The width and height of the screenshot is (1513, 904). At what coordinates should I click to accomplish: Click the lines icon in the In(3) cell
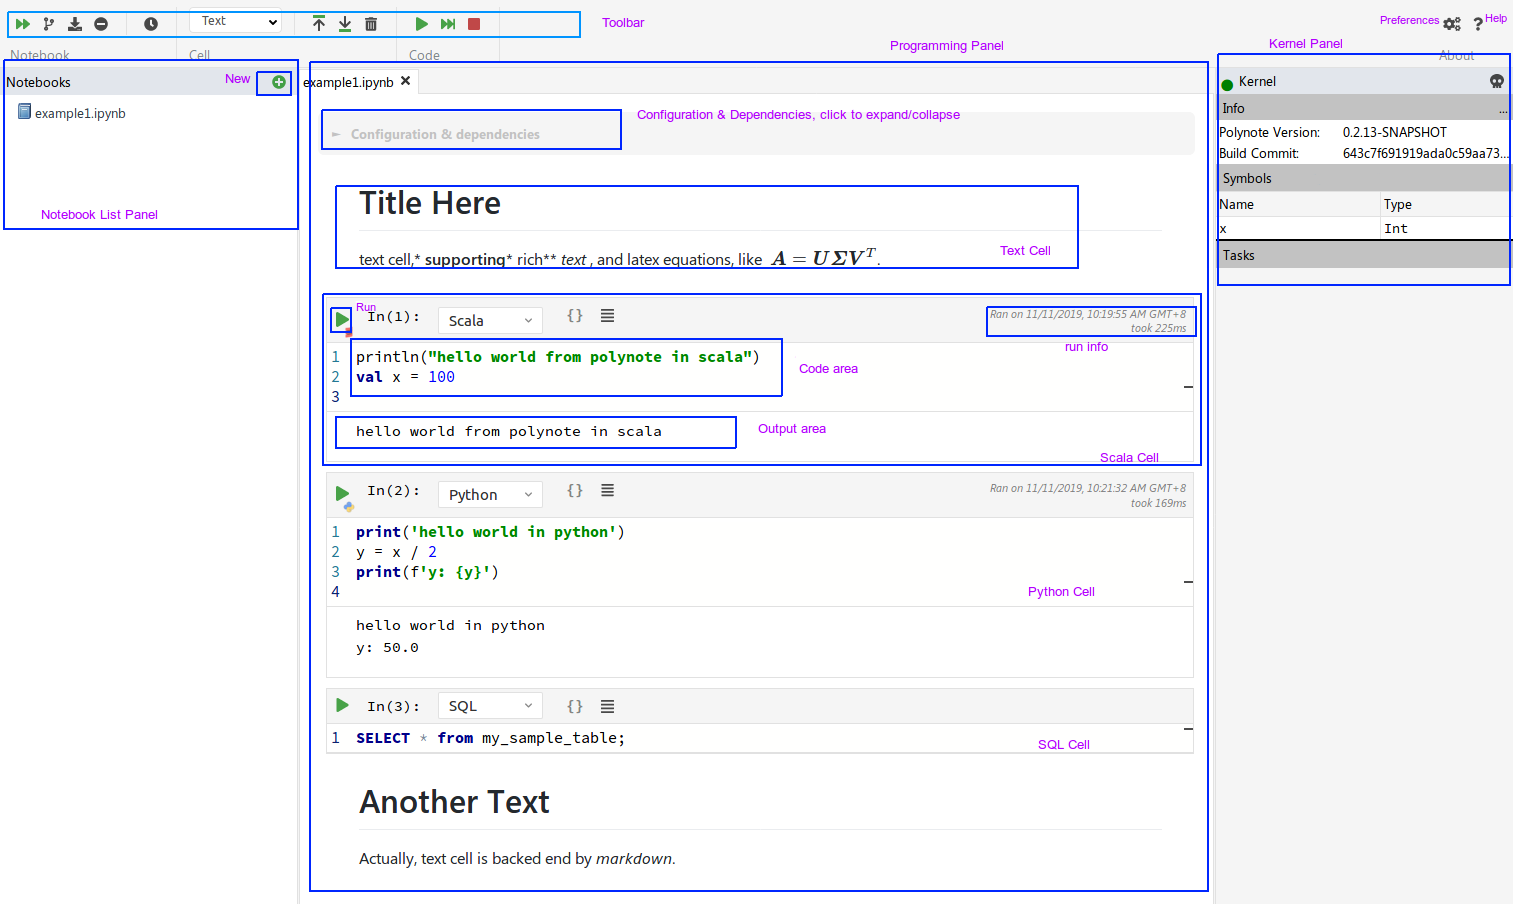607,706
